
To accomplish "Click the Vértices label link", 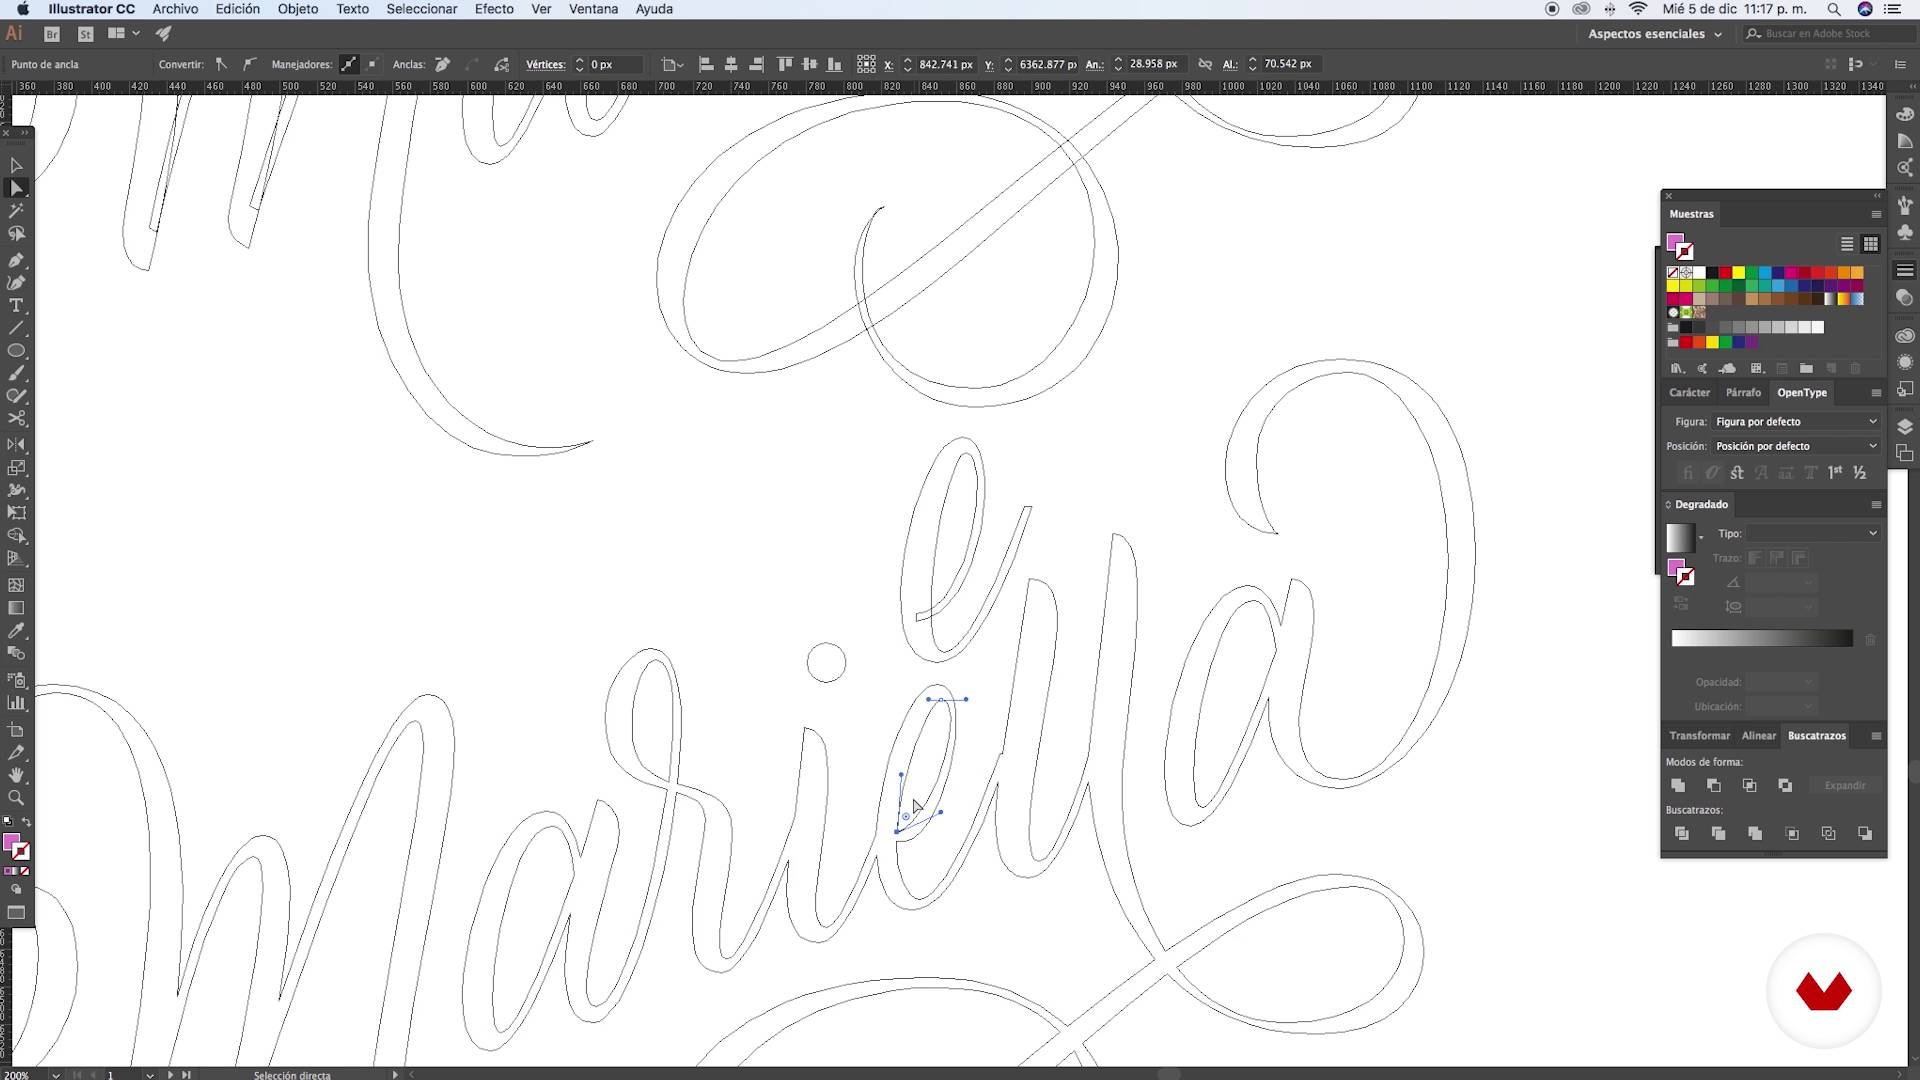I will coord(545,64).
